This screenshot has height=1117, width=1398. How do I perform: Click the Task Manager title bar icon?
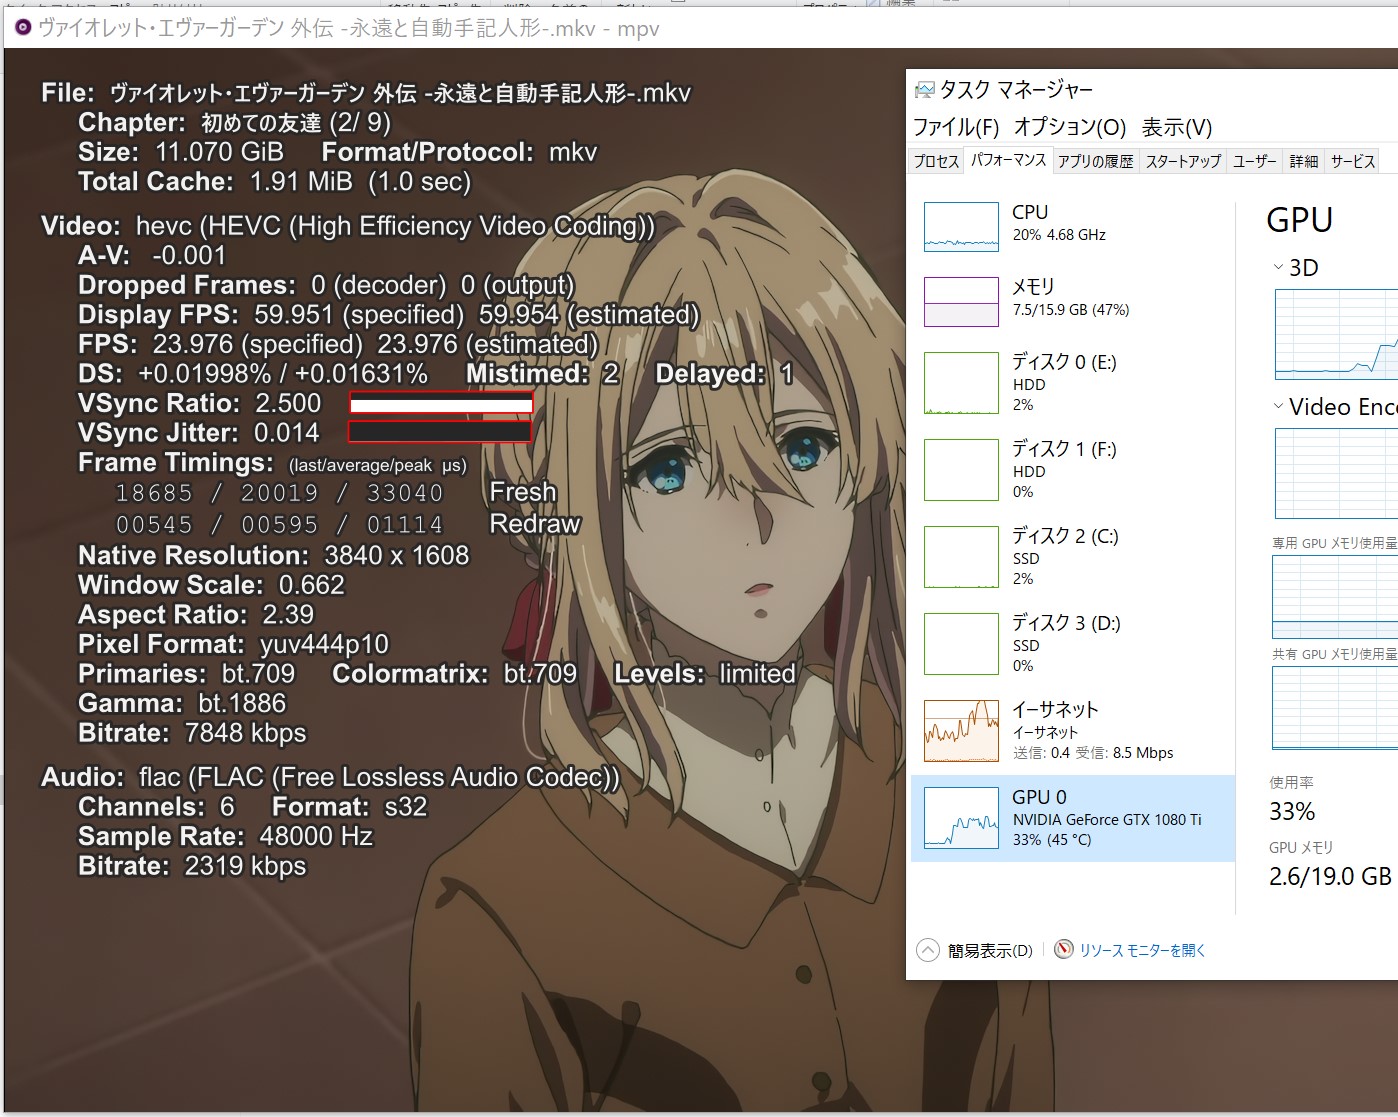924,90
